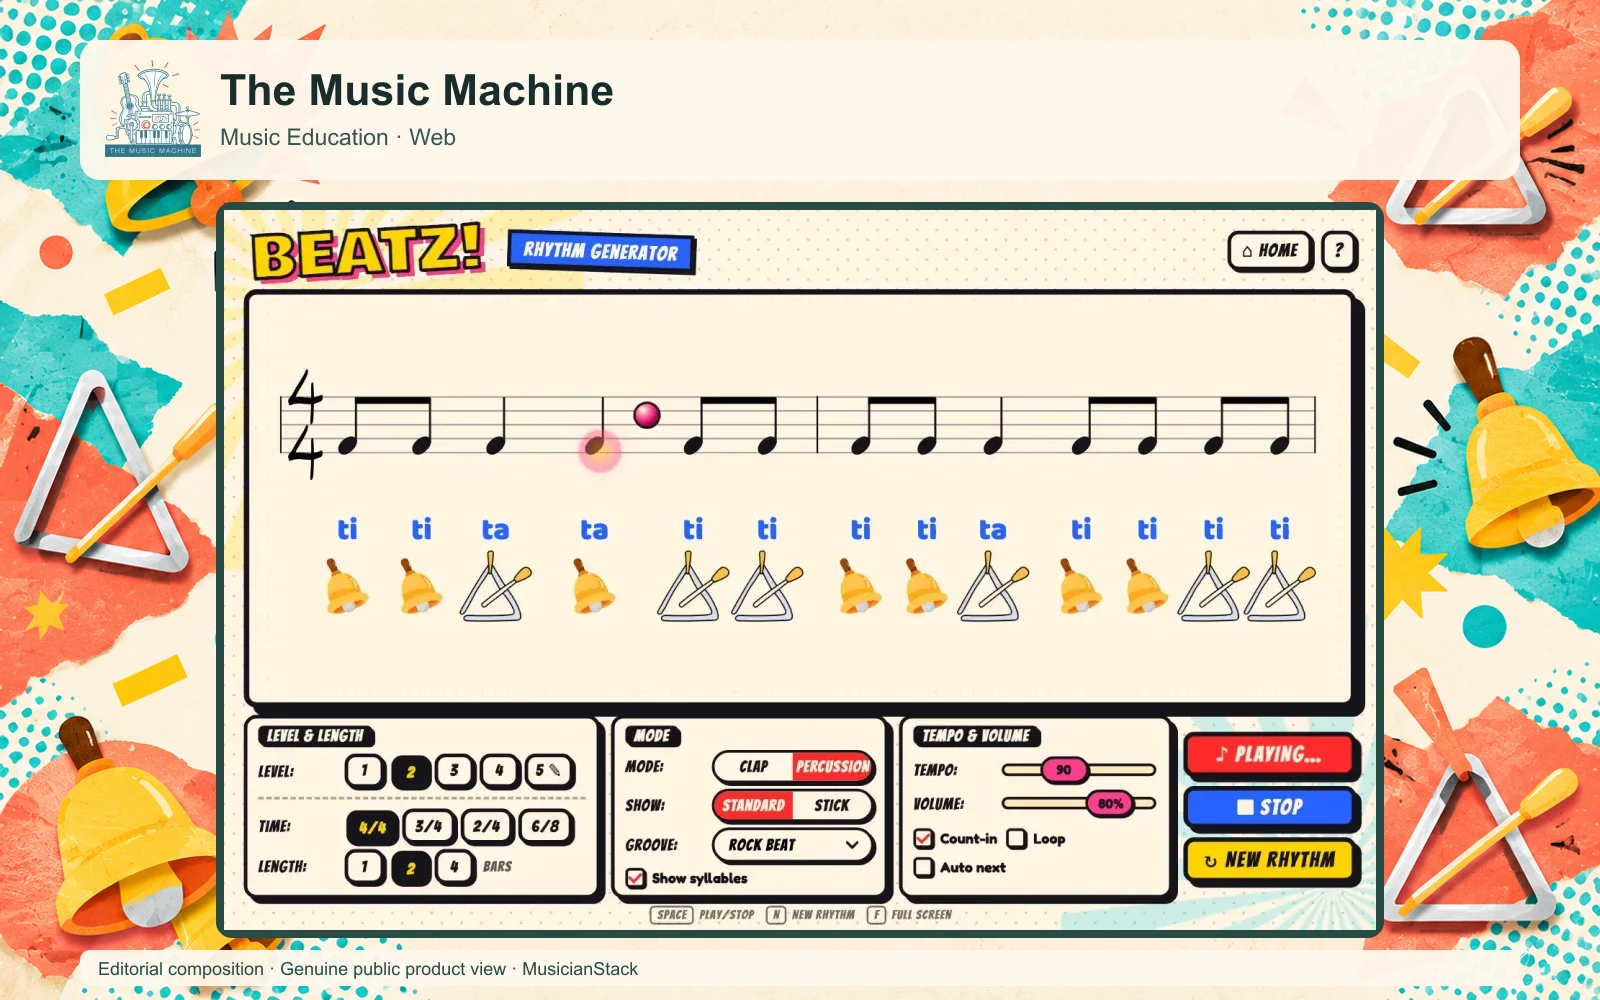Click the Playing button
This screenshot has width=1600, height=1000.
1270,755
